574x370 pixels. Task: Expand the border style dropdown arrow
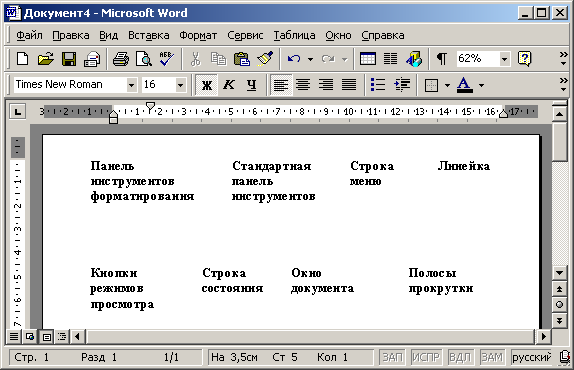click(447, 85)
